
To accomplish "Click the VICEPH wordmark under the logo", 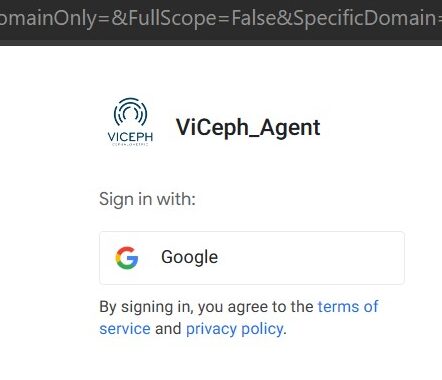I will coord(130,137).
